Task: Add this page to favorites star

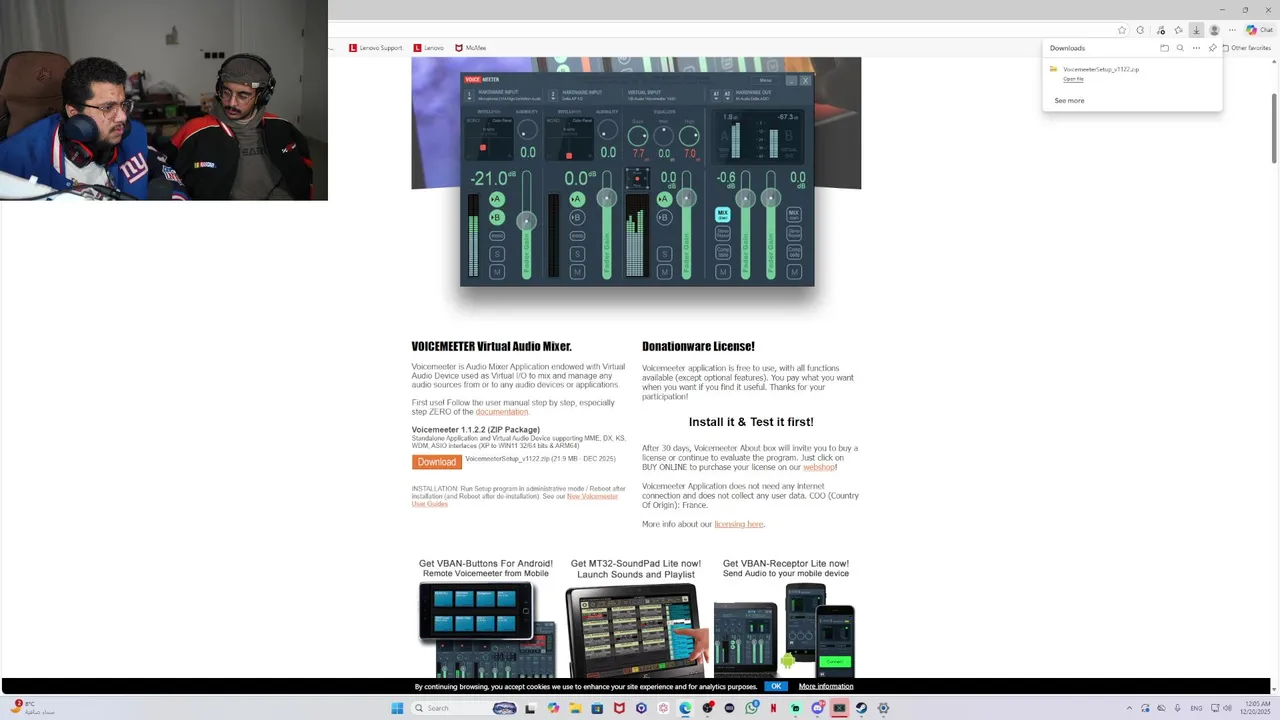Action: (x=1122, y=30)
